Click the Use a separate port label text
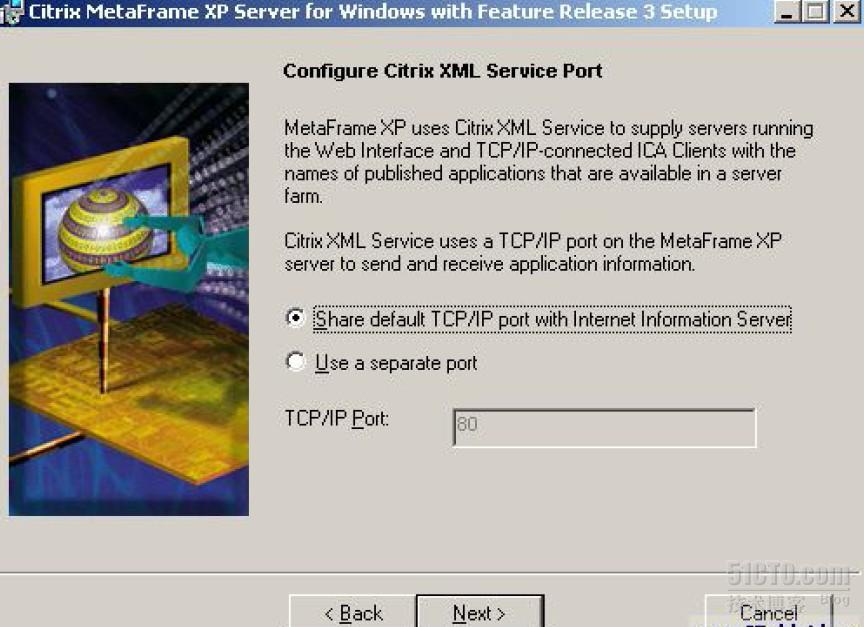864x627 pixels. 396,364
